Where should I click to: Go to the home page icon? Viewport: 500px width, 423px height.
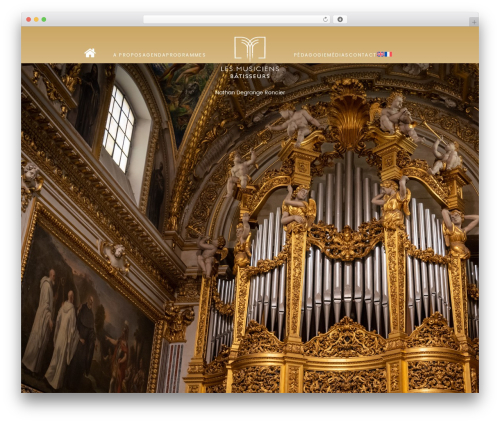pos(90,53)
